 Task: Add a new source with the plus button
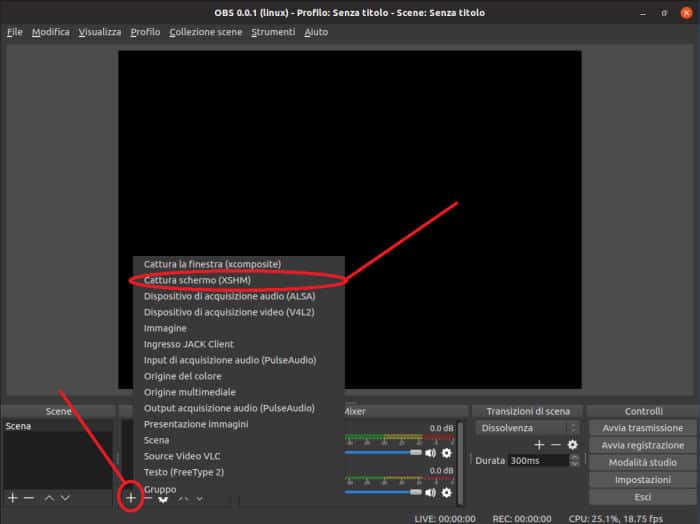click(130, 498)
